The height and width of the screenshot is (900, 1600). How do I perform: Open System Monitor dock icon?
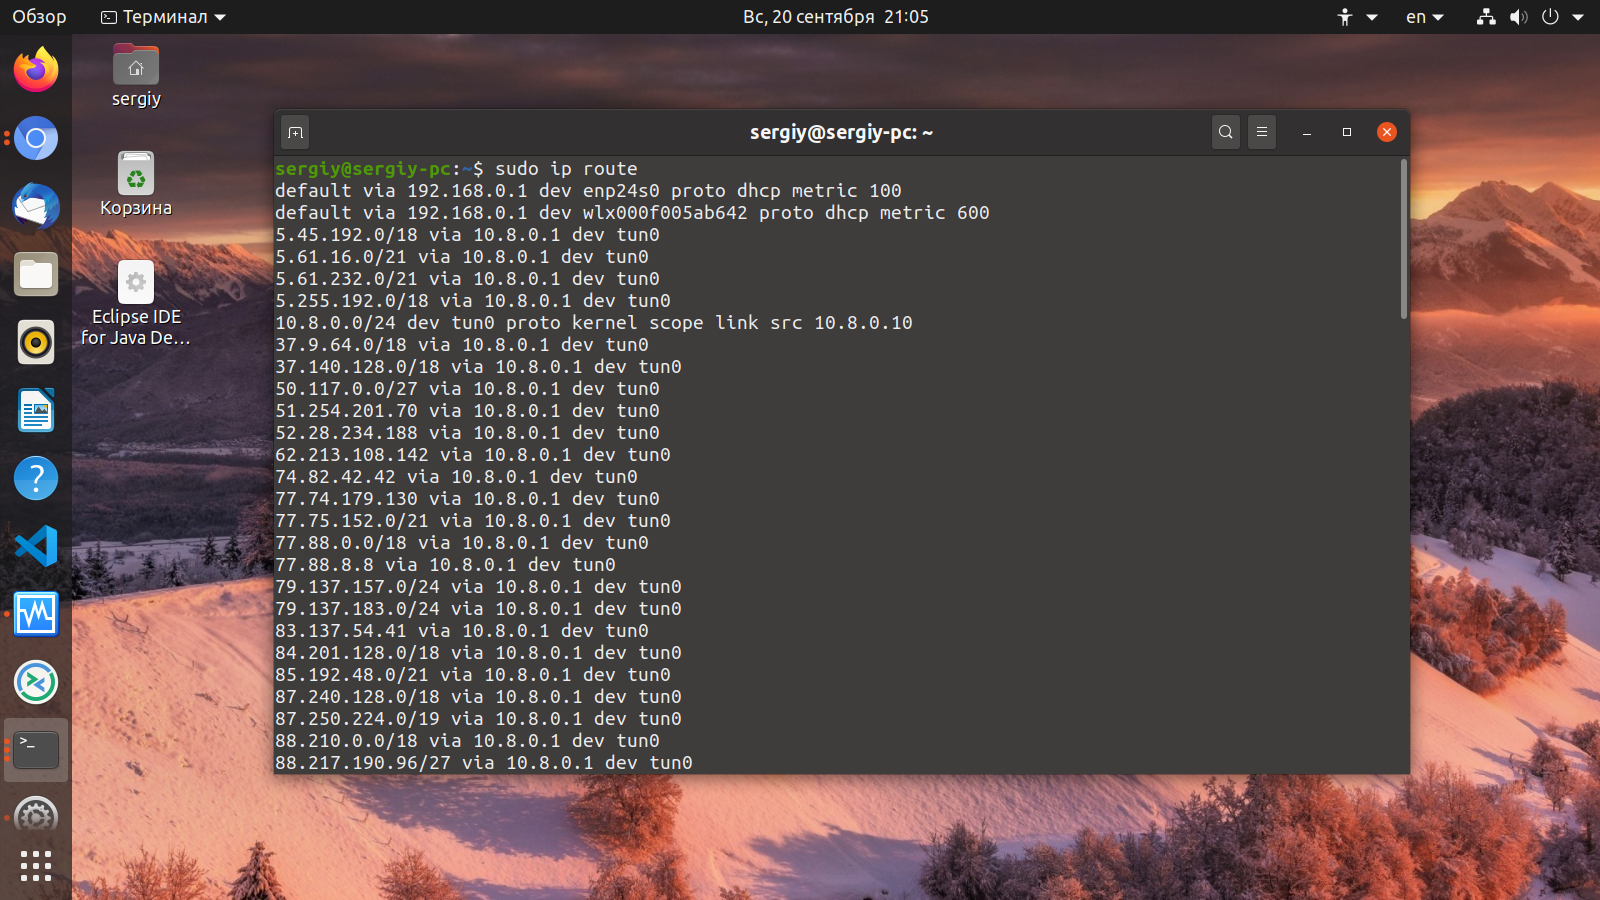(36, 614)
